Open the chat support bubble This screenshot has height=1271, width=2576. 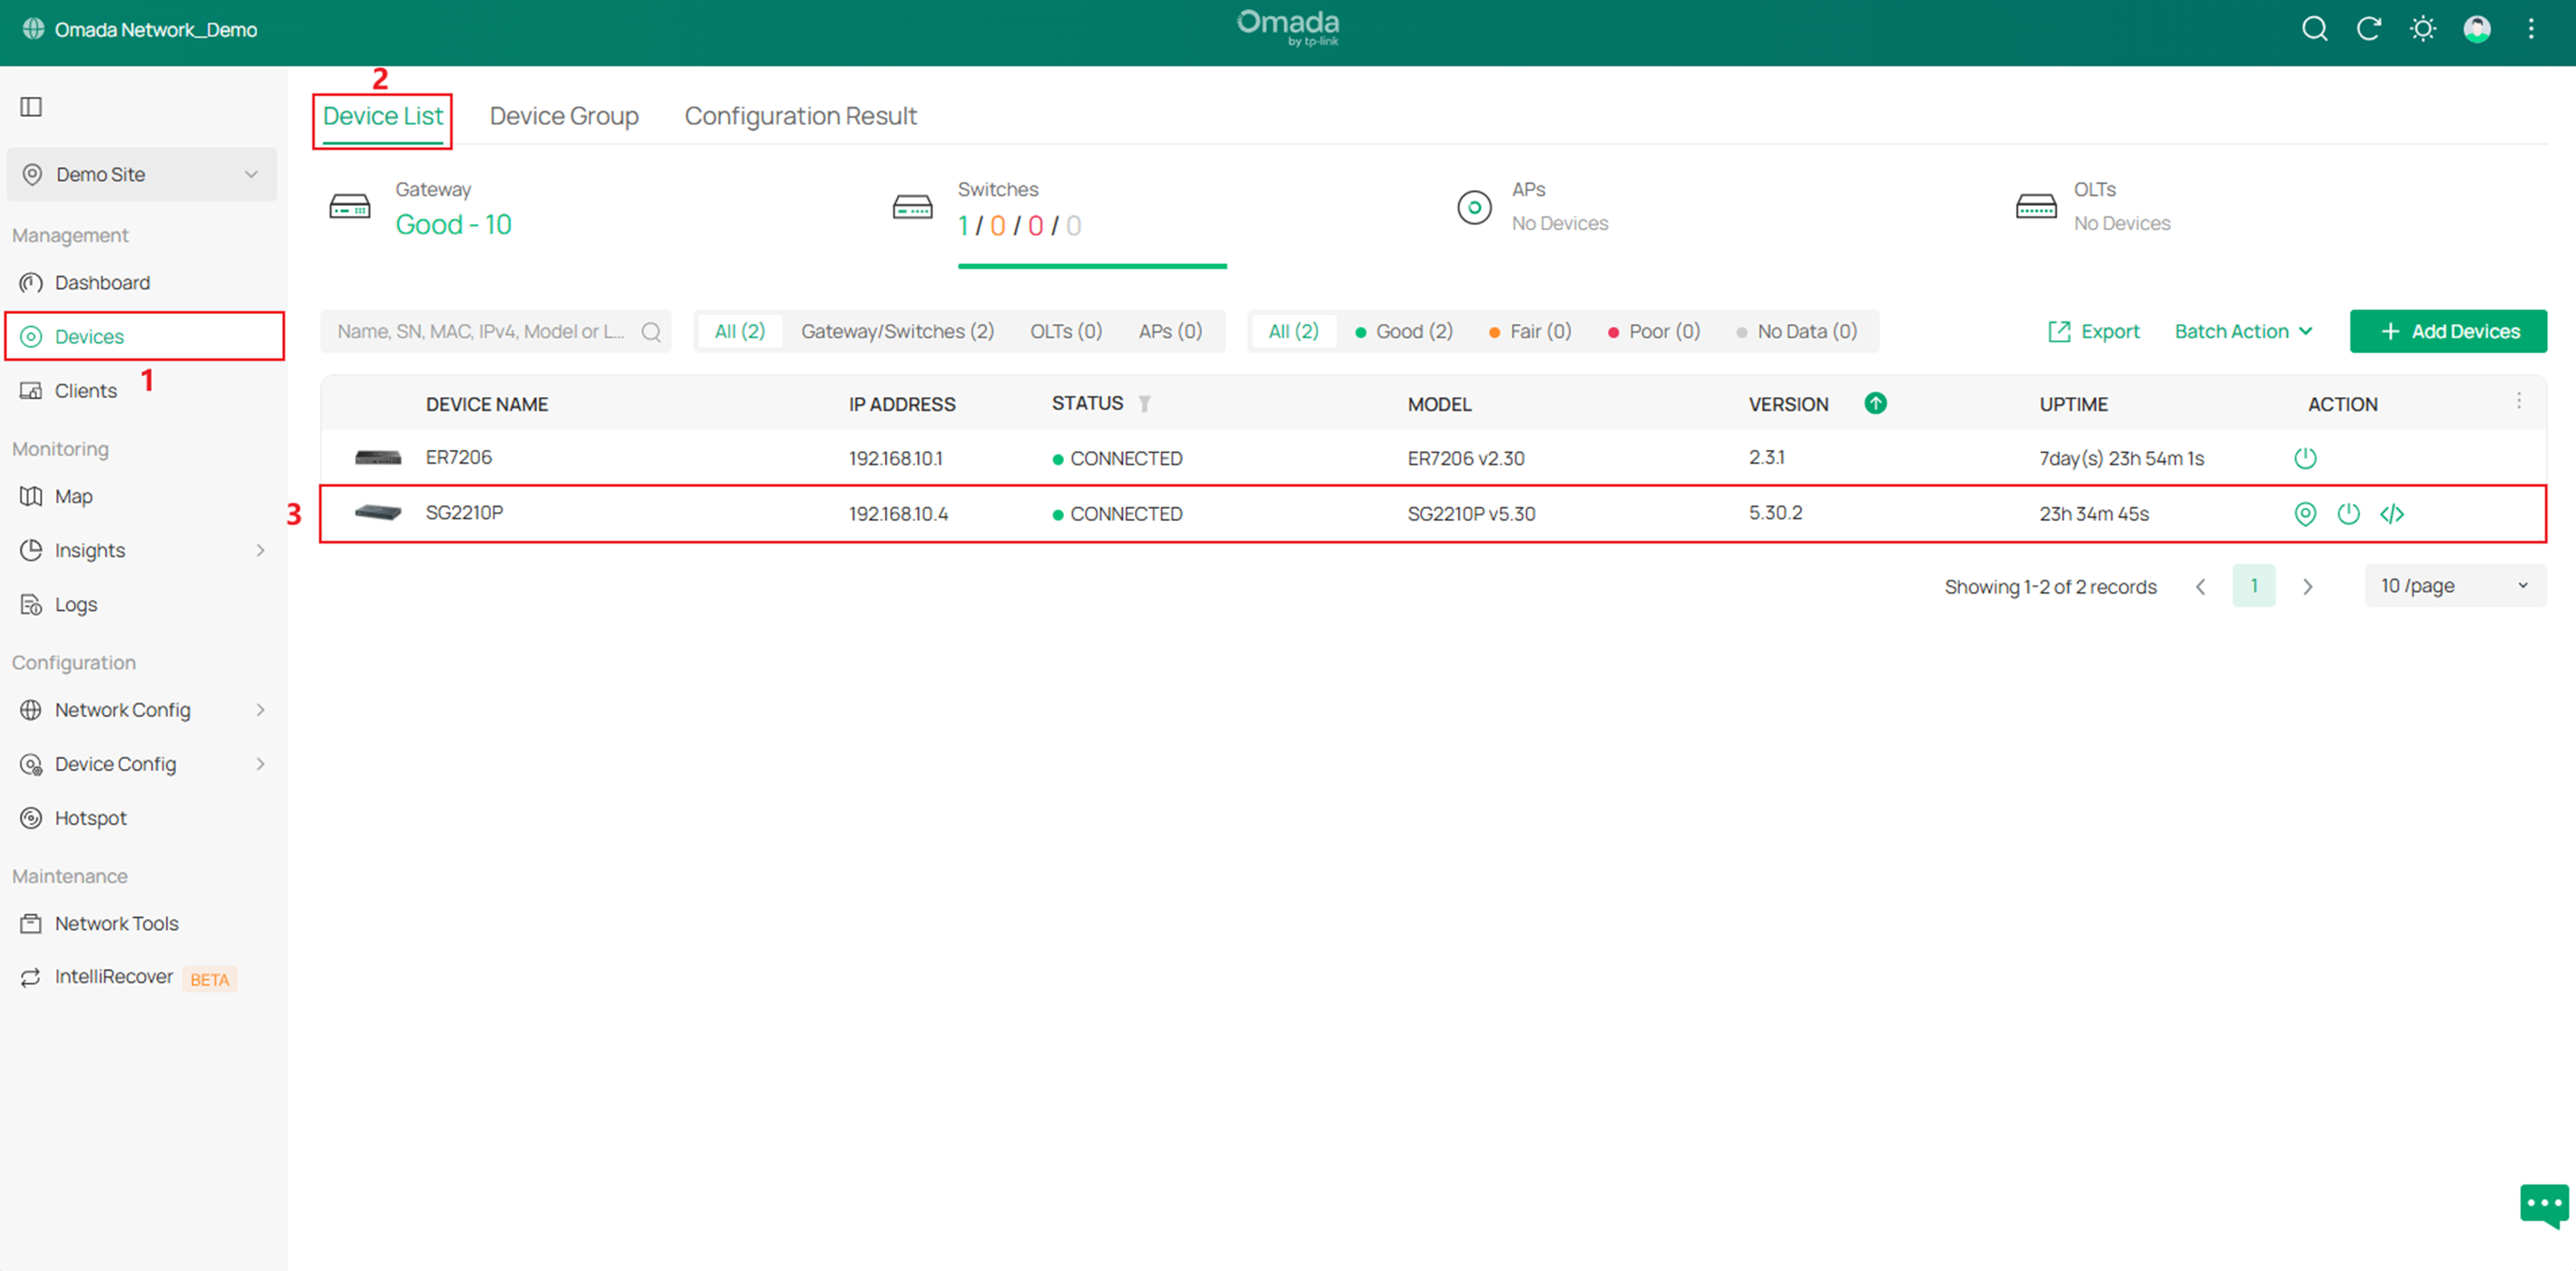[x=2543, y=1204]
